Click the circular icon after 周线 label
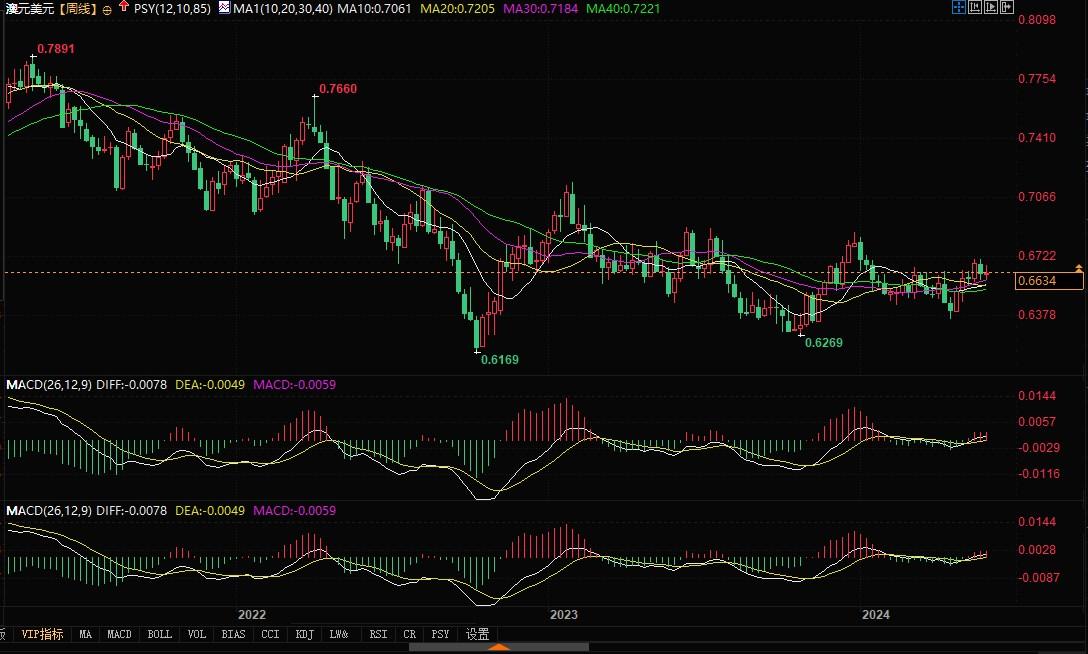Screen dimensions: 1088x654 [x=107, y=9]
